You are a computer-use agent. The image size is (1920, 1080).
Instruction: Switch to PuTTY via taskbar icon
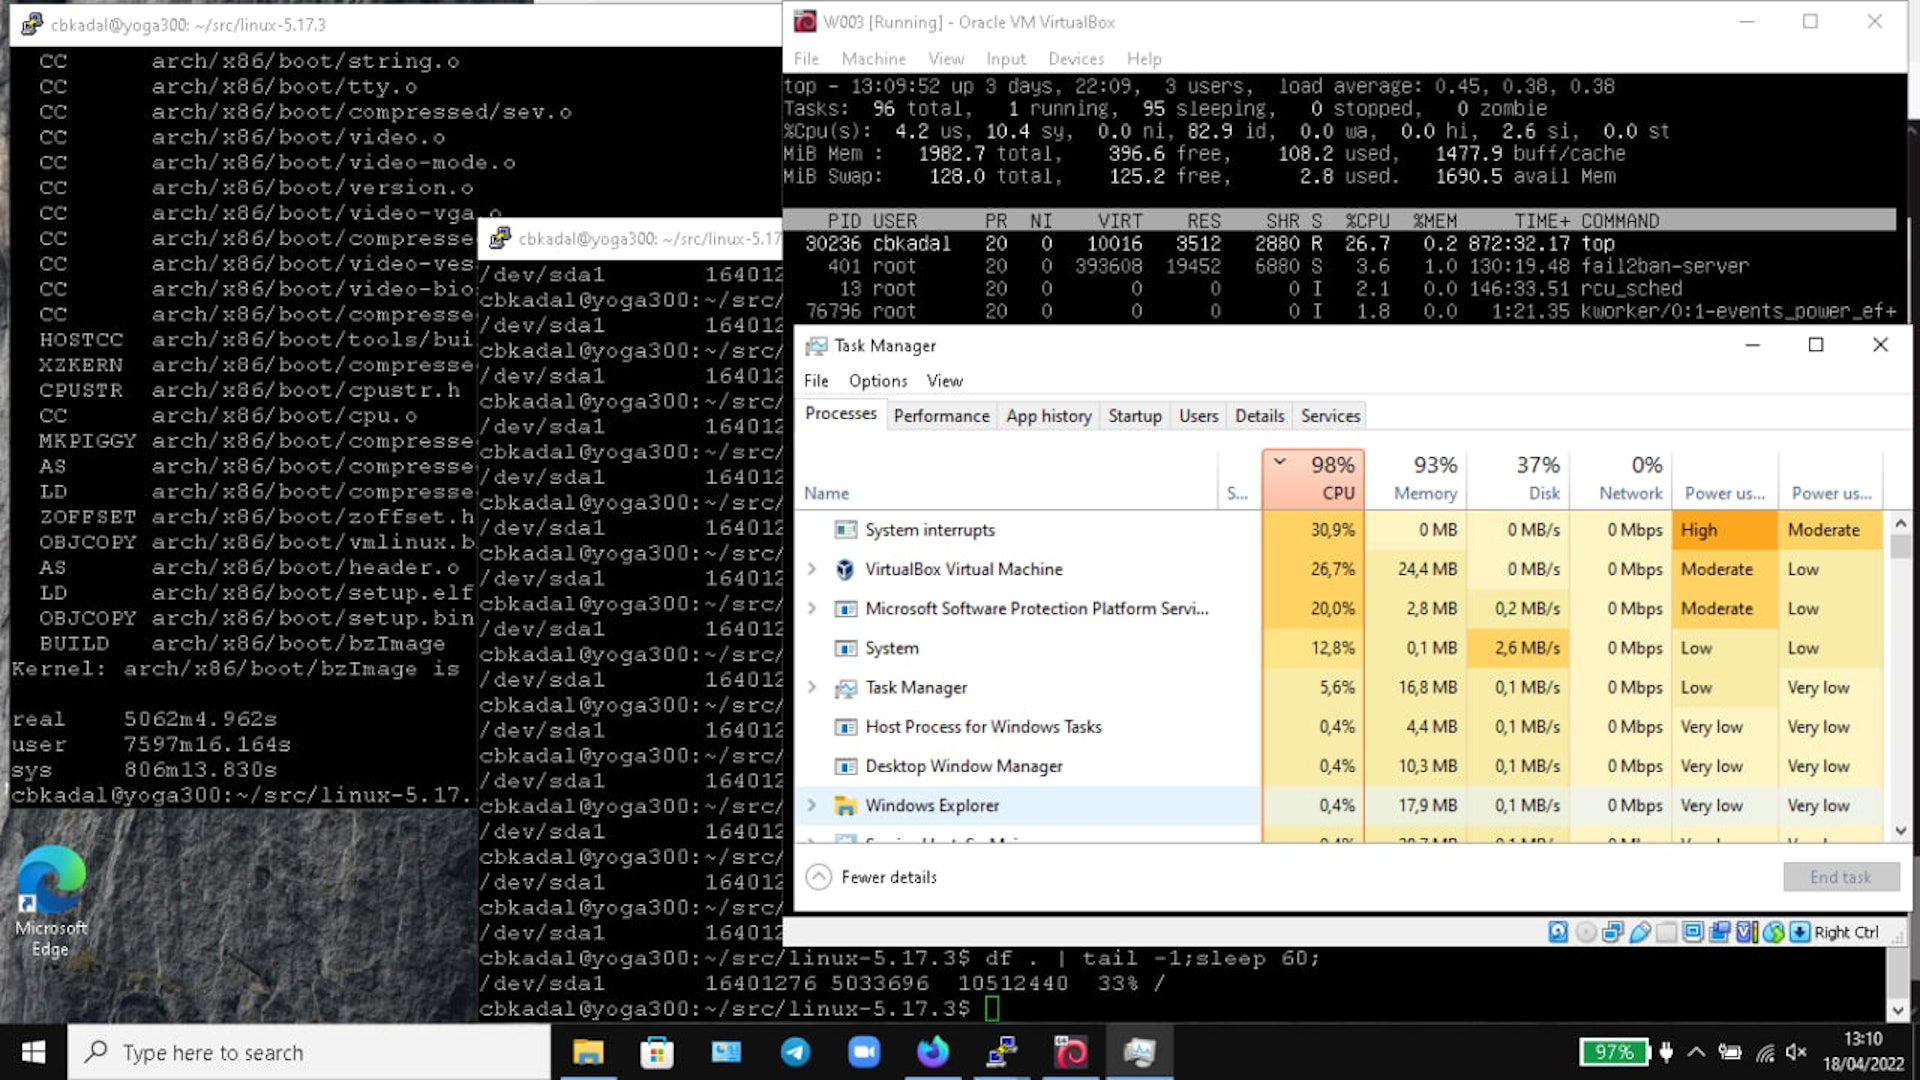tap(1001, 1052)
